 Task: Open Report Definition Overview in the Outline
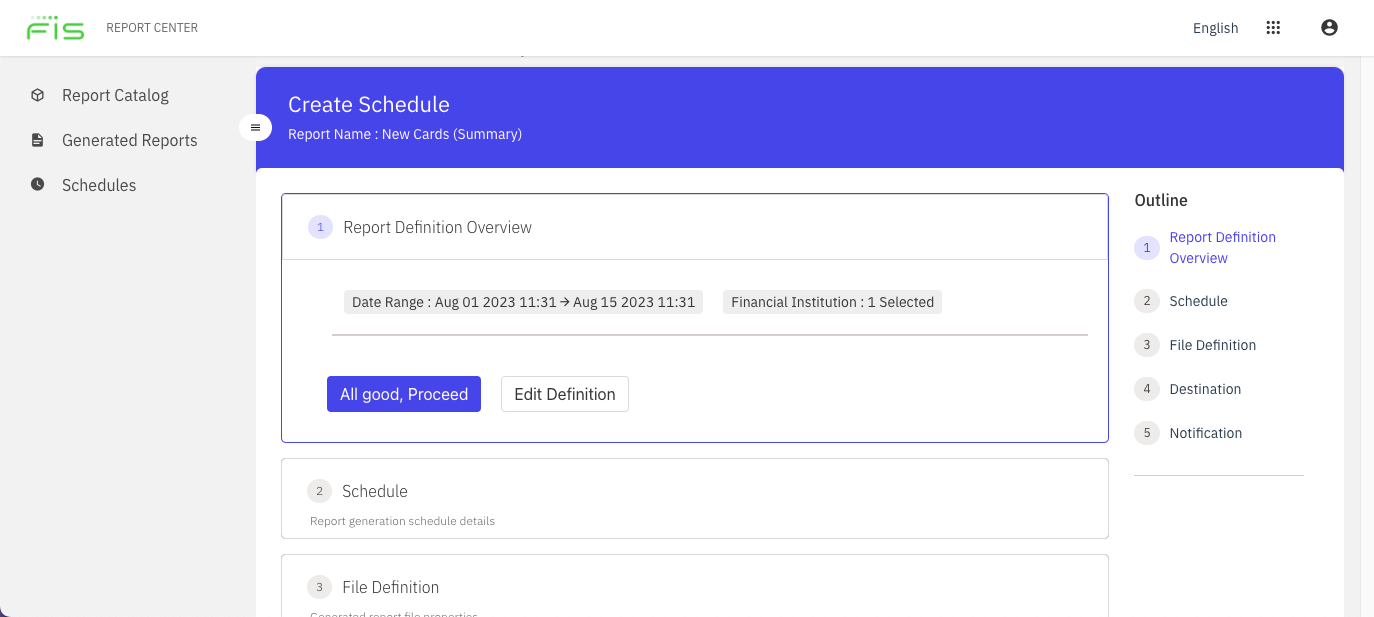[1222, 247]
